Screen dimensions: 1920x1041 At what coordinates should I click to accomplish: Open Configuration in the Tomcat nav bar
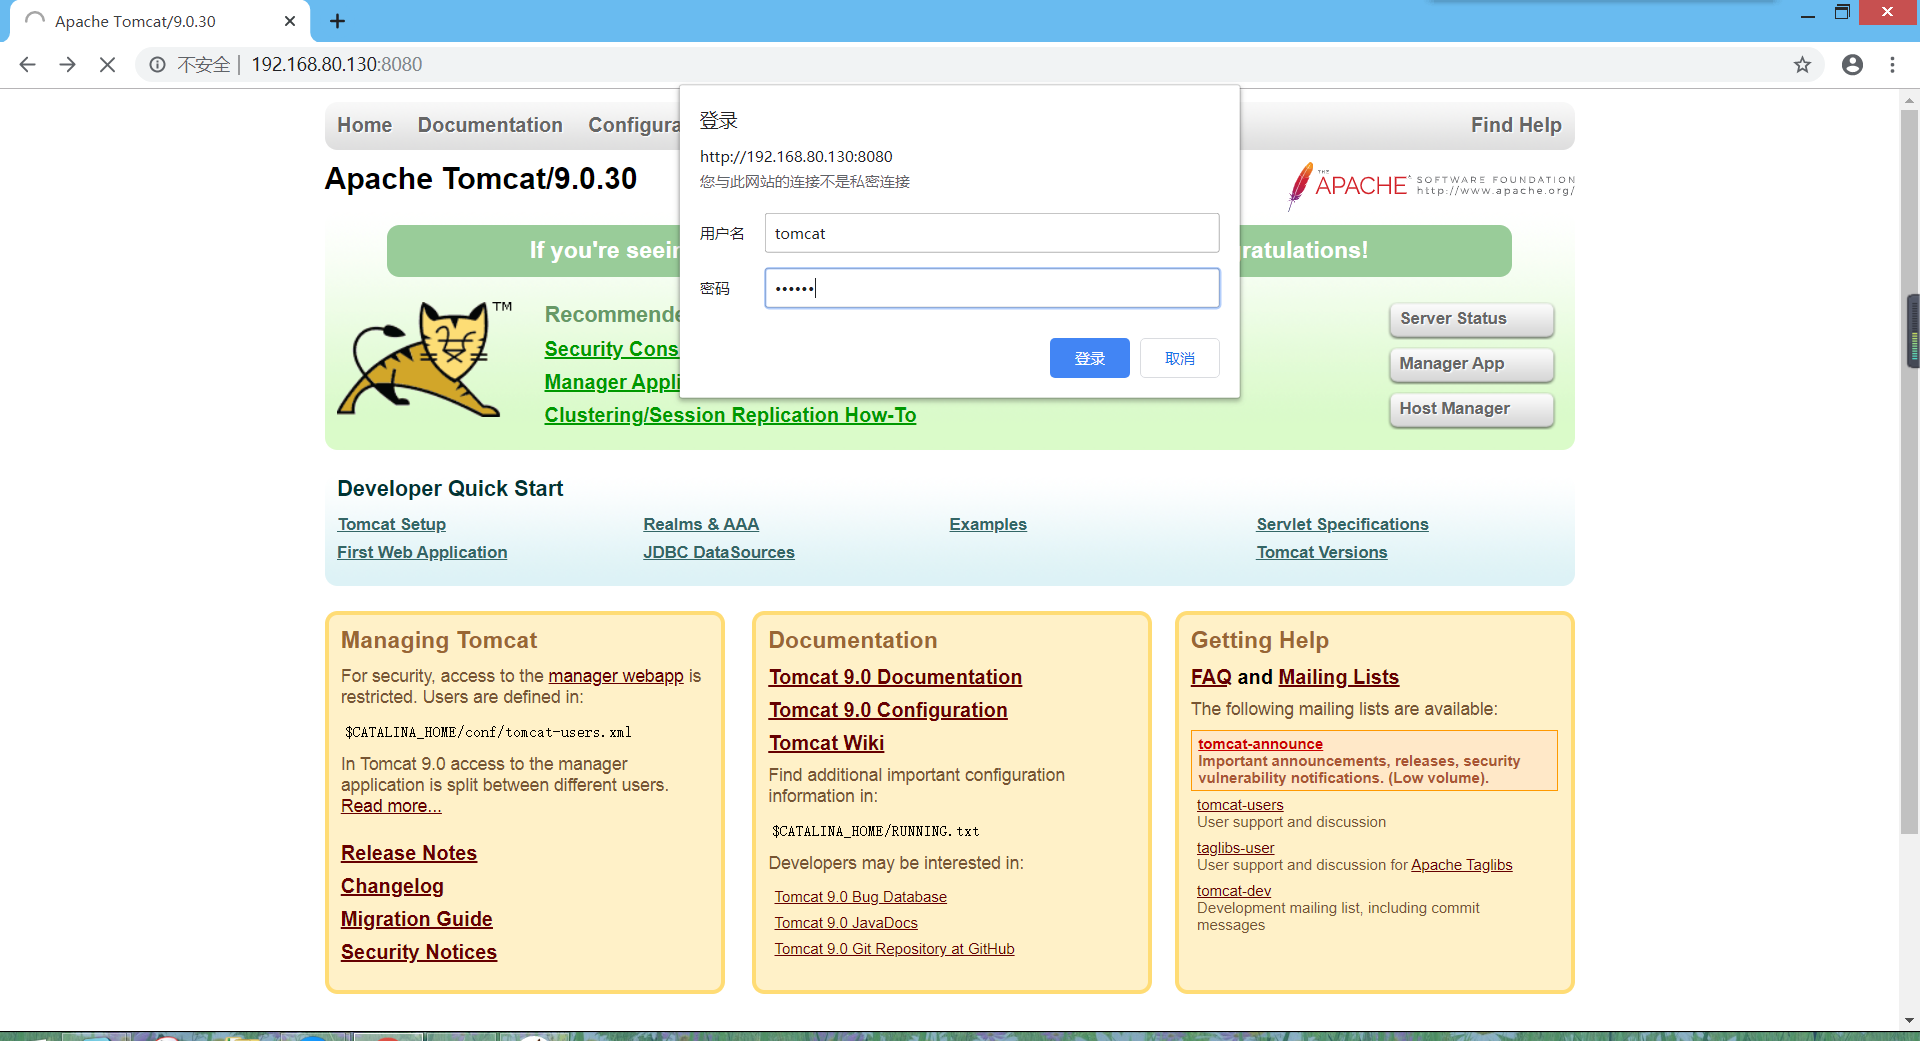click(x=634, y=125)
